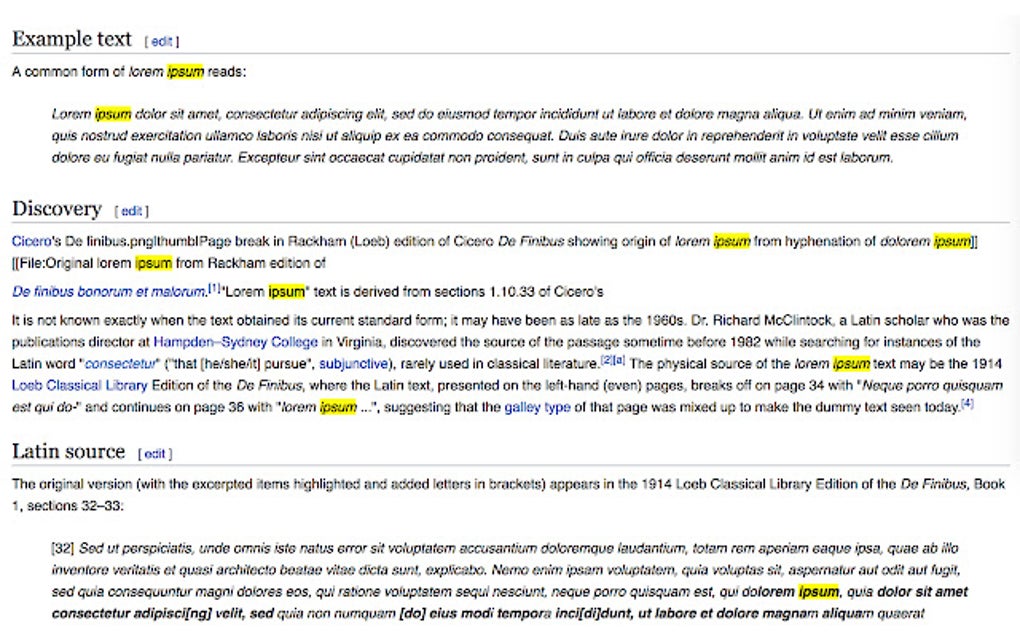Click edit link beside Discovery heading
The image size is (1020, 638).
tap(131, 211)
